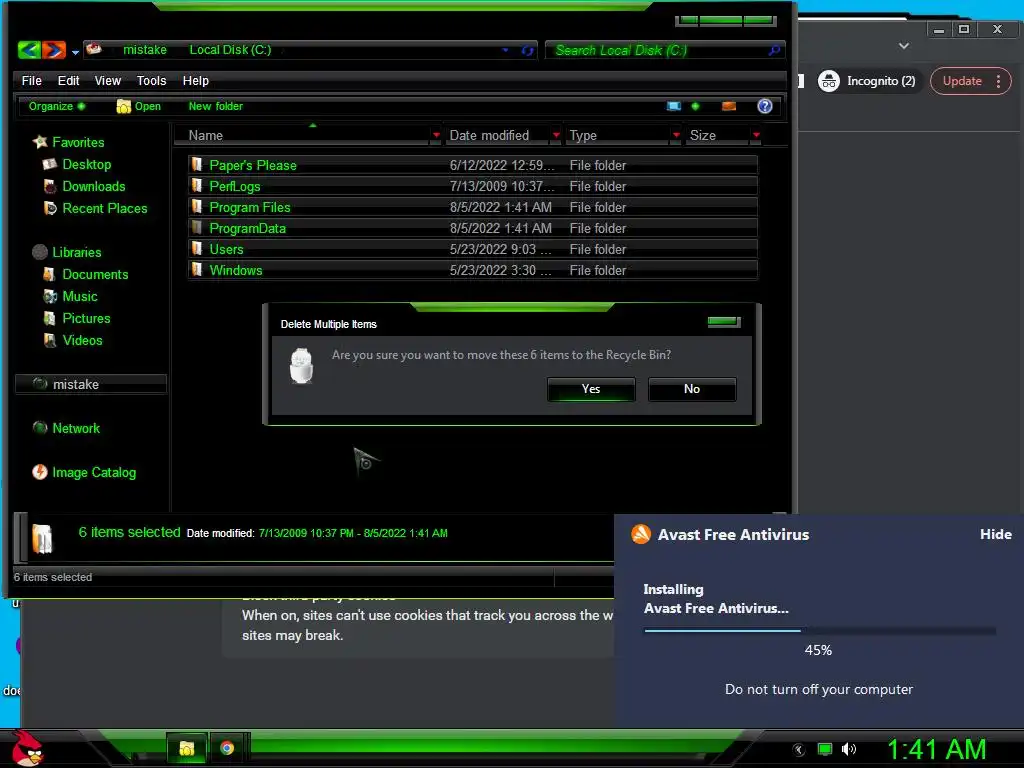Open the Help menu
Screen dimensions: 1024x768
point(195,80)
